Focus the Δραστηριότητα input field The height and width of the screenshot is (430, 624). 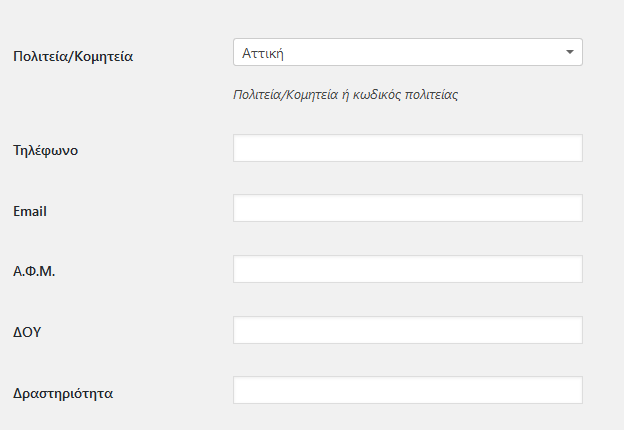[407, 390]
